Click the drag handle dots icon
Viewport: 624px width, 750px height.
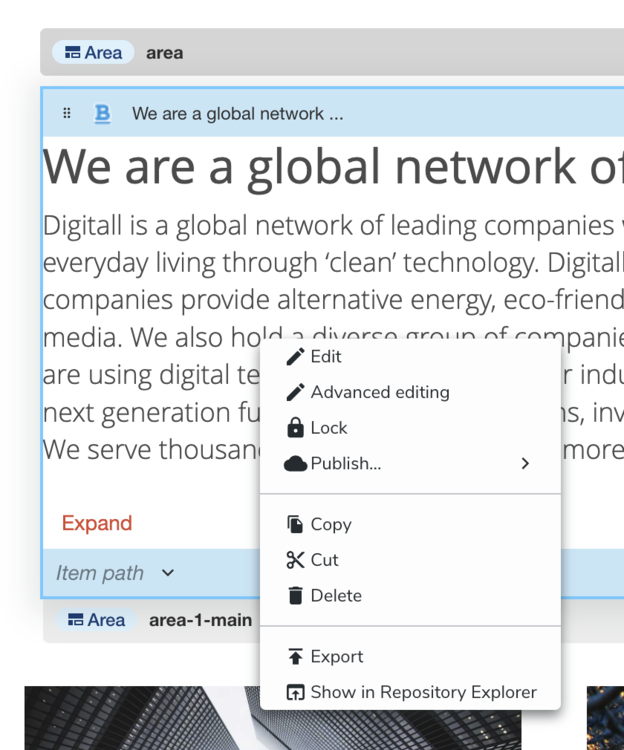pos(67,114)
